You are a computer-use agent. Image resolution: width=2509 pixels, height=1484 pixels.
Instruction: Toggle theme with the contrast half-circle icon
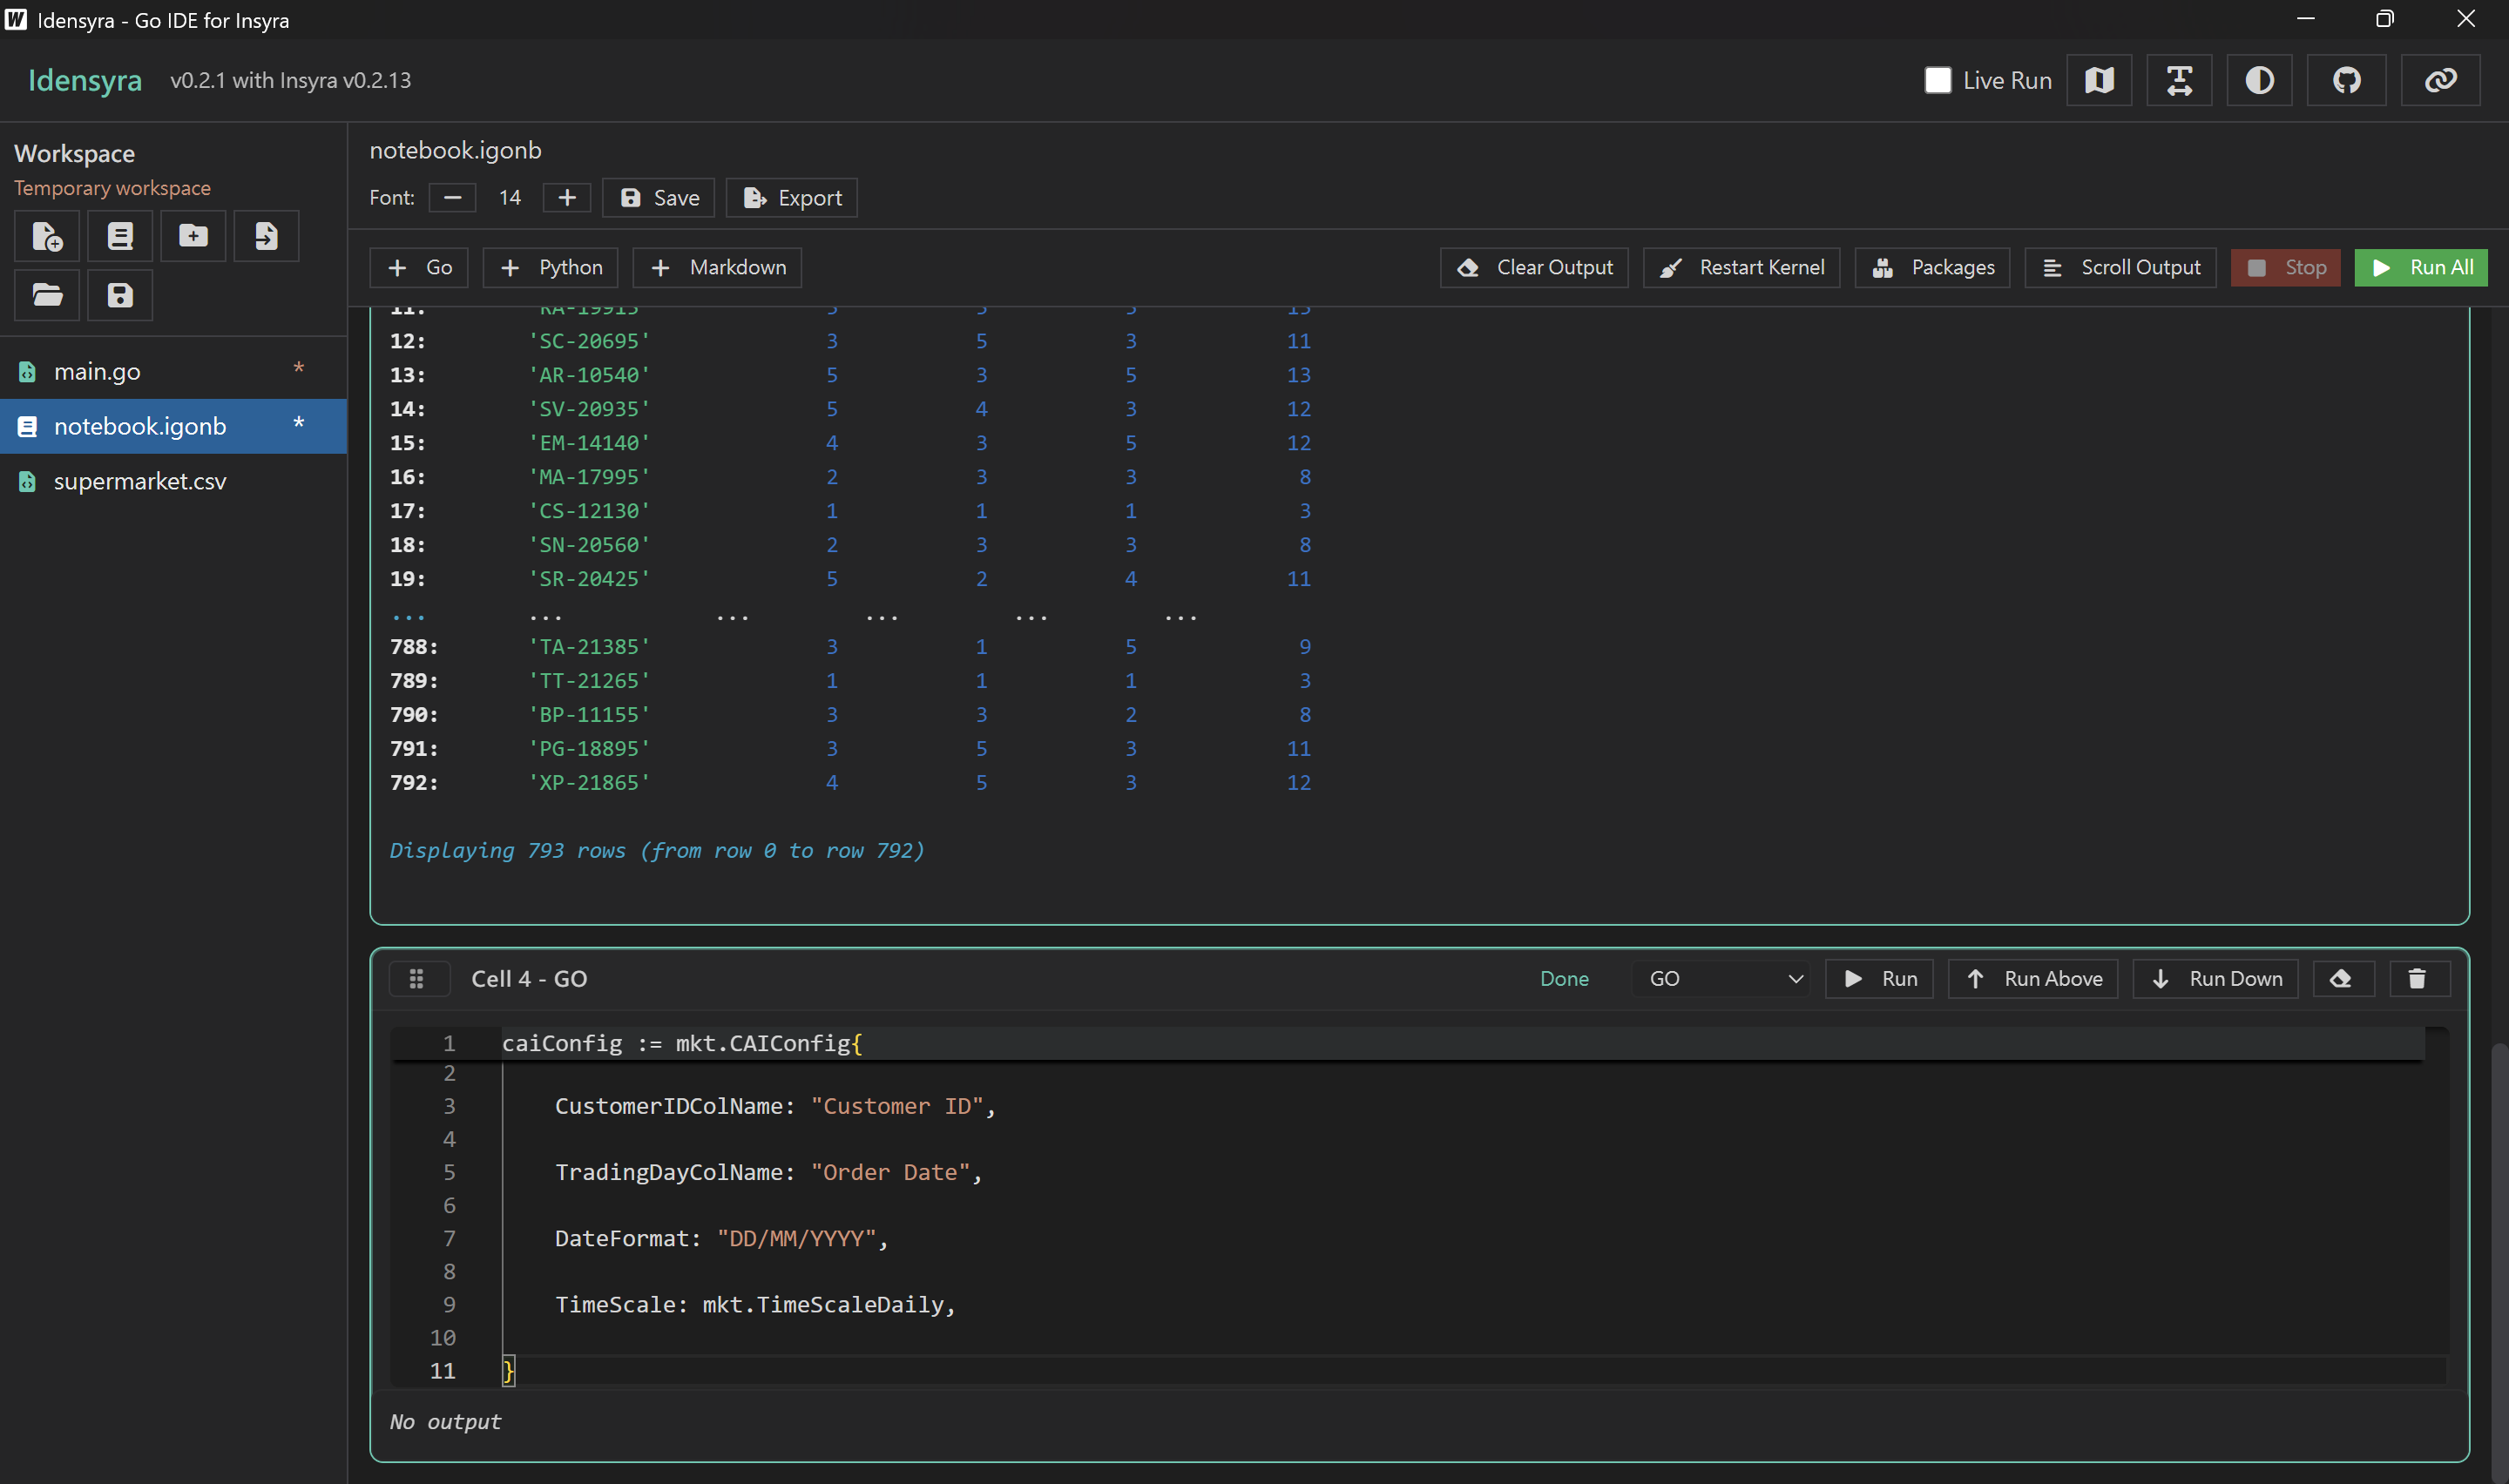tap(2259, 80)
